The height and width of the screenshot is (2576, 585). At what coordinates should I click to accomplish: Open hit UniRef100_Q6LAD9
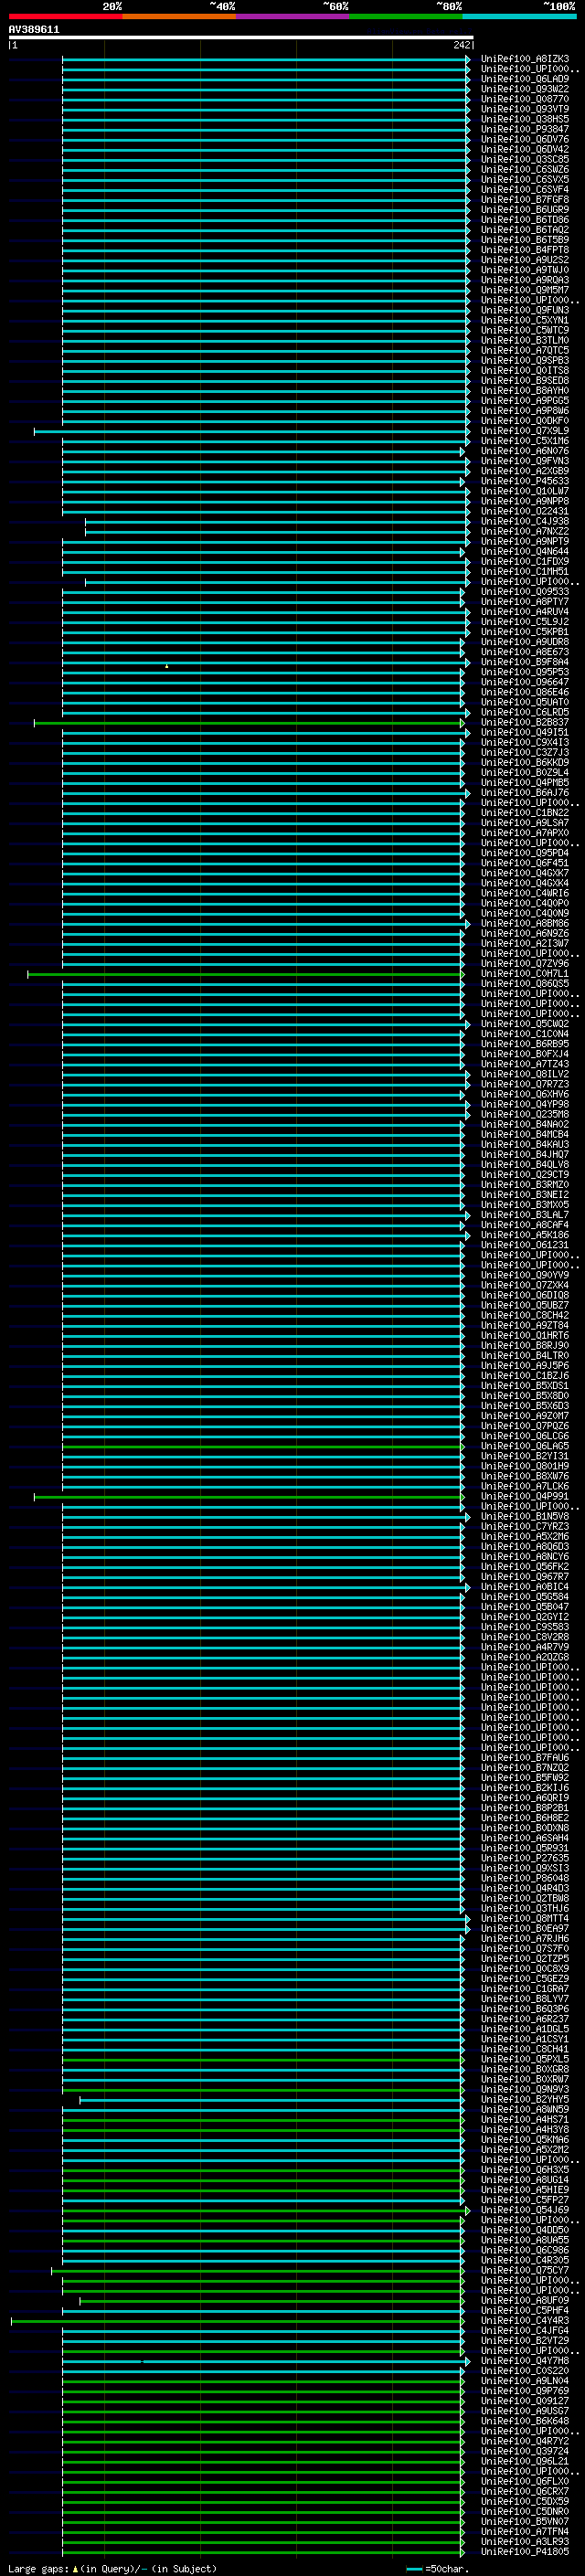pyautogui.click(x=525, y=79)
